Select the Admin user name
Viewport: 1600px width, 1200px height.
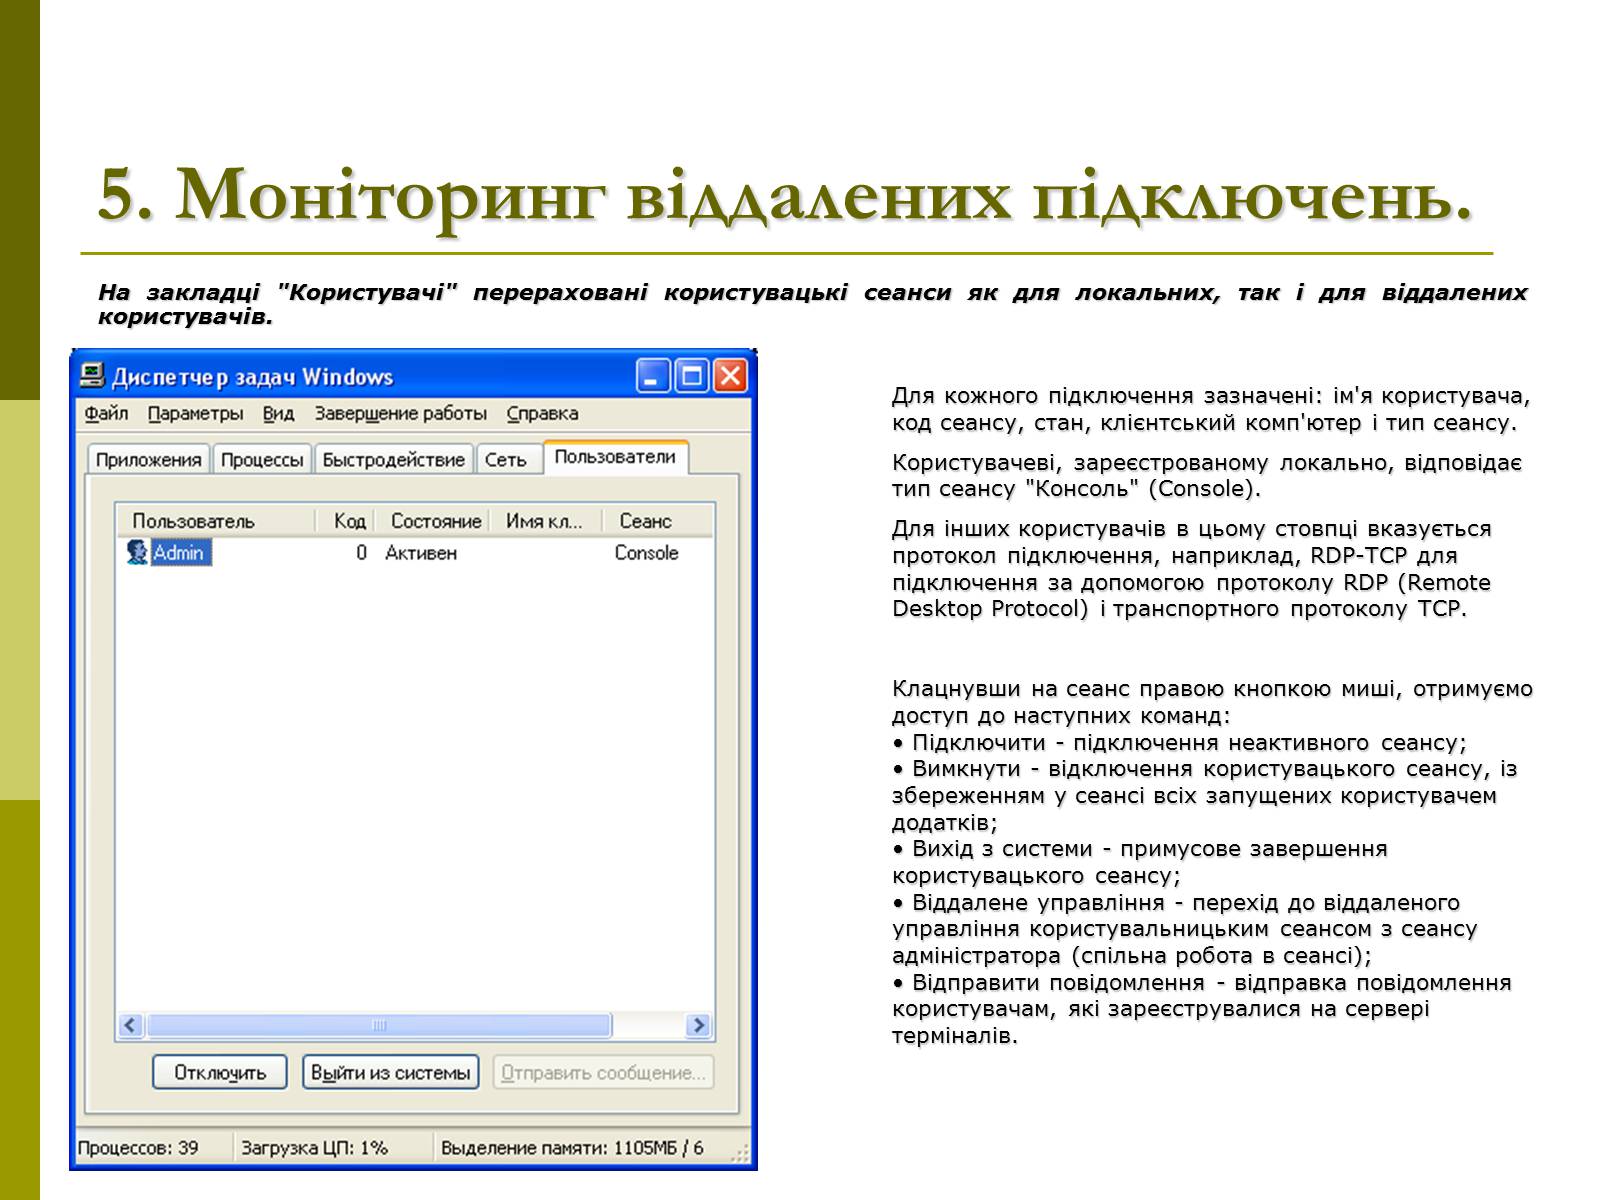click(x=180, y=552)
